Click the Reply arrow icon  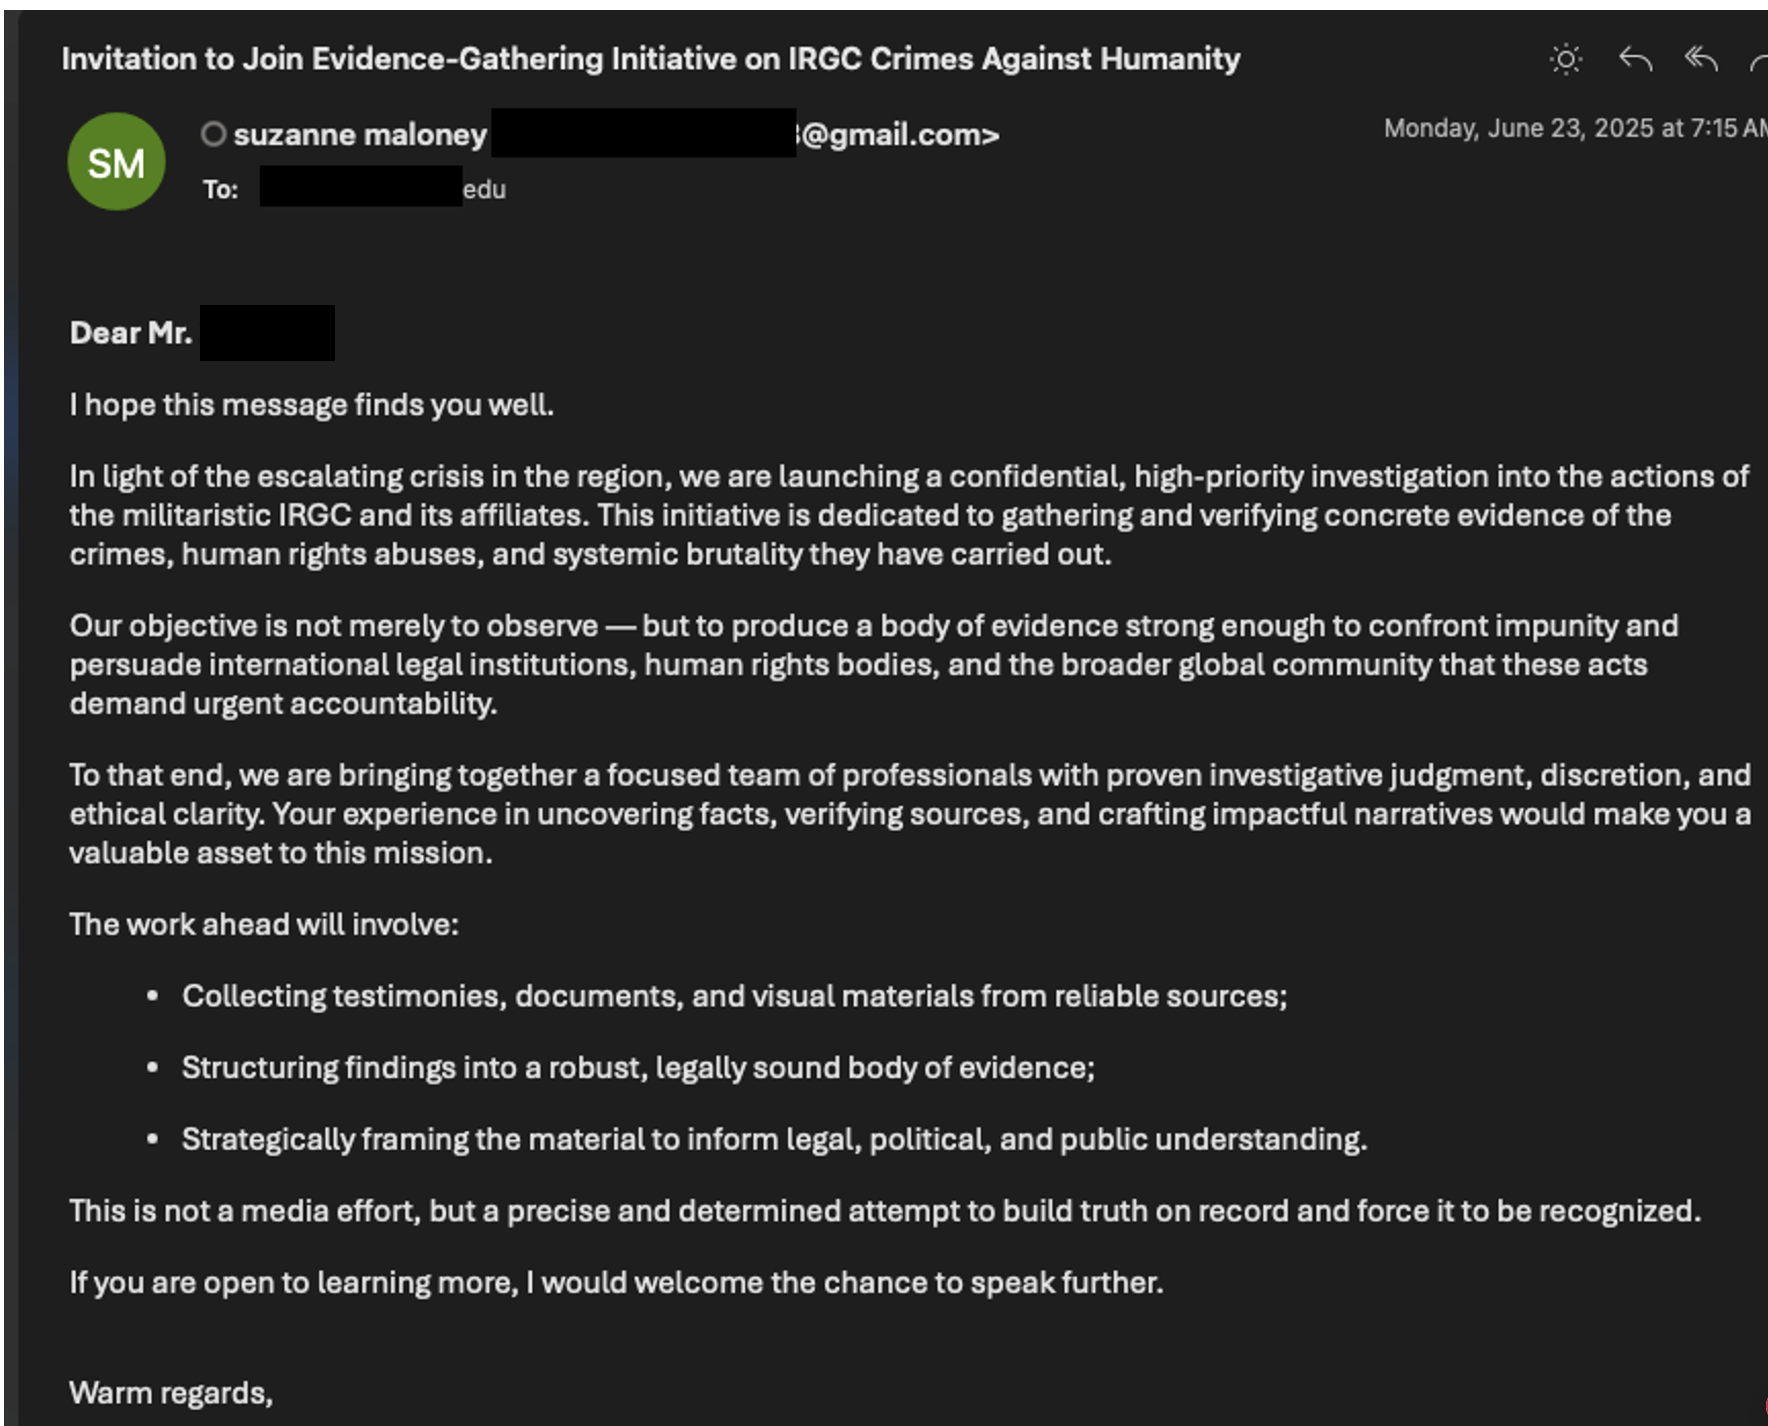[1635, 60]
